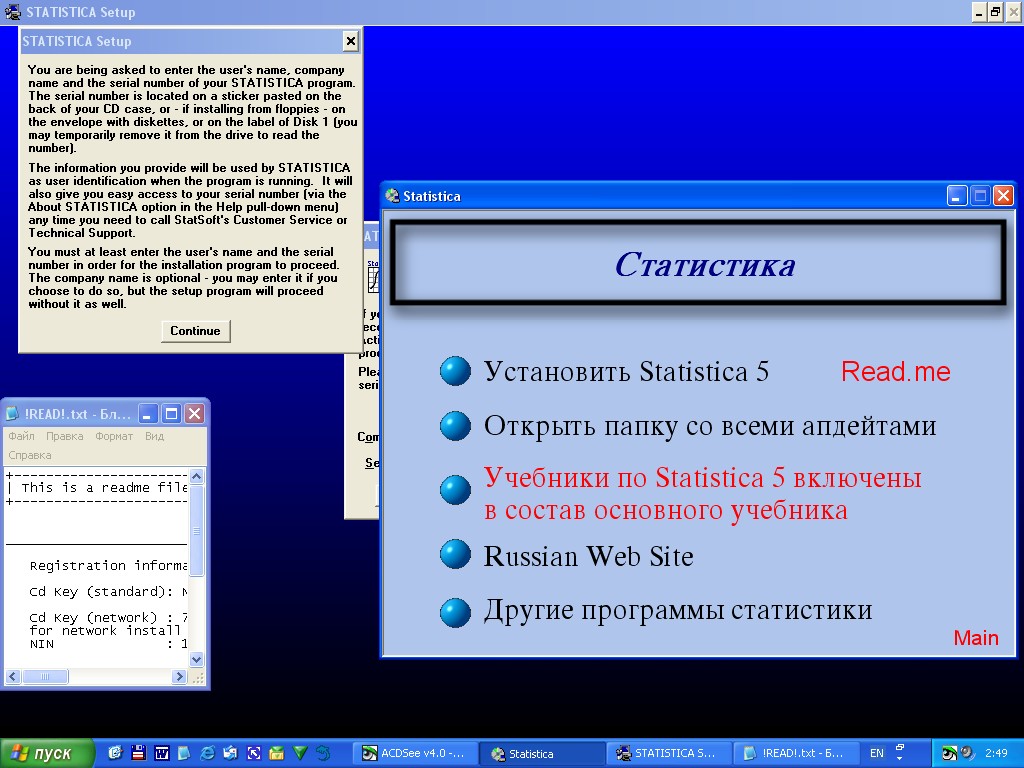Click the blue bullet beside Установить Statistica 5
The width and height of the screenshot is (1024, 768).
455,371
